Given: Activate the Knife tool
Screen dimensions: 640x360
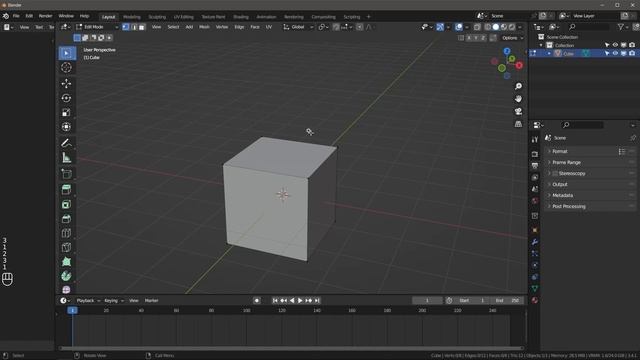Looking at the screenshot, I should click(x=66, y=247).
